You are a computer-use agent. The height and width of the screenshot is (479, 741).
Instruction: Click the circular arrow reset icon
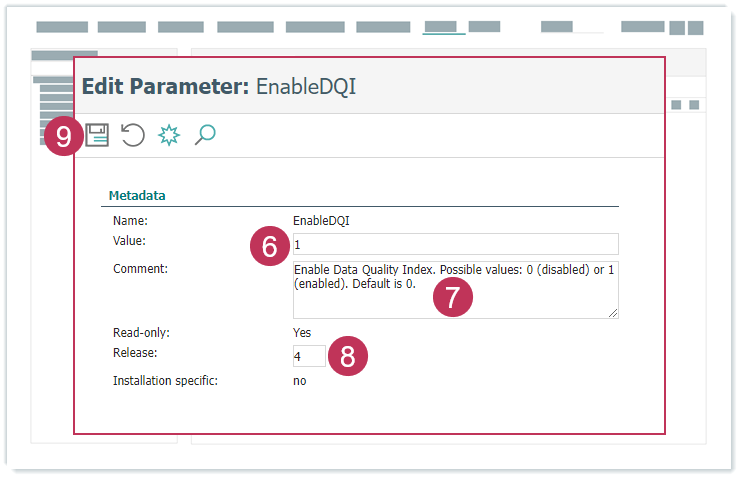pyautogui.click(x=133, y=135)
